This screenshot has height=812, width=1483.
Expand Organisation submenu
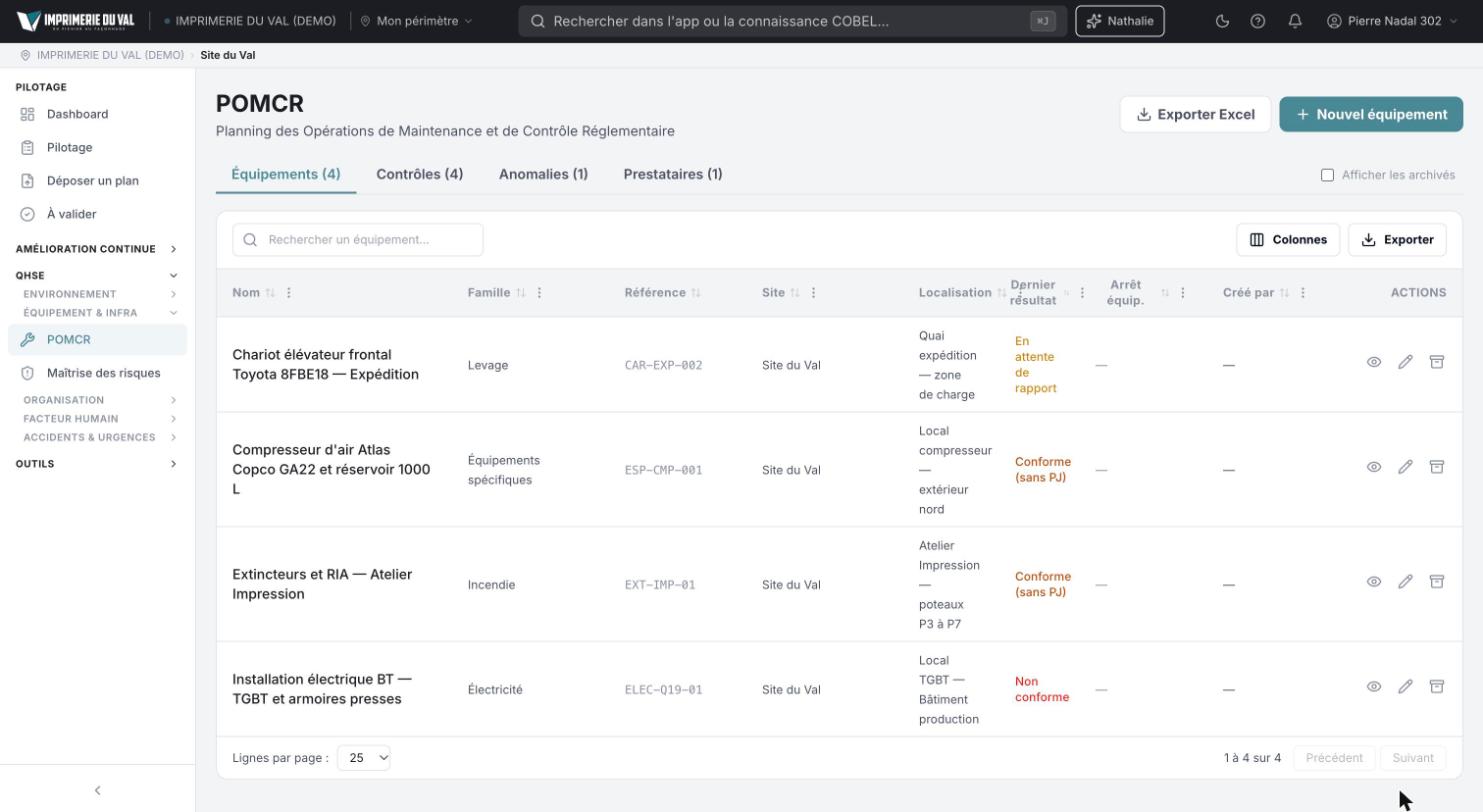pyautogui.click(x=99, y=400)
